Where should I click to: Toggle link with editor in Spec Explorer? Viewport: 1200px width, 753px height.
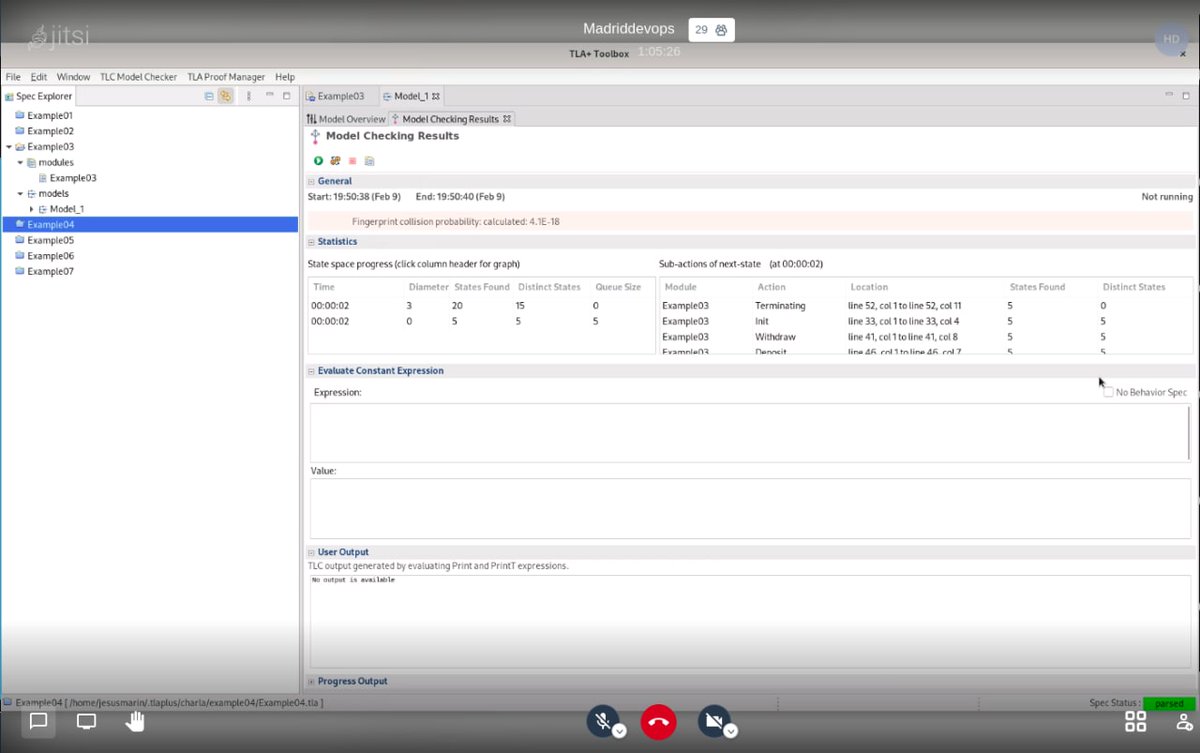(x=226, y=96)
